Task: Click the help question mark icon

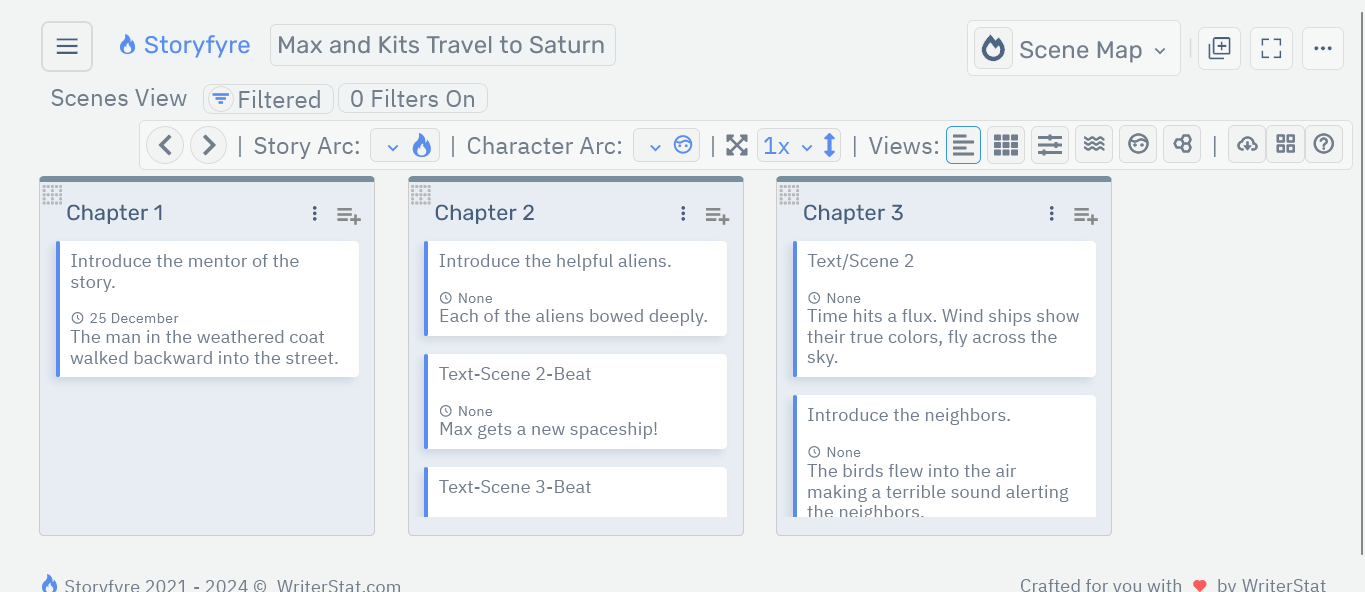Action: click(1323, 145)
